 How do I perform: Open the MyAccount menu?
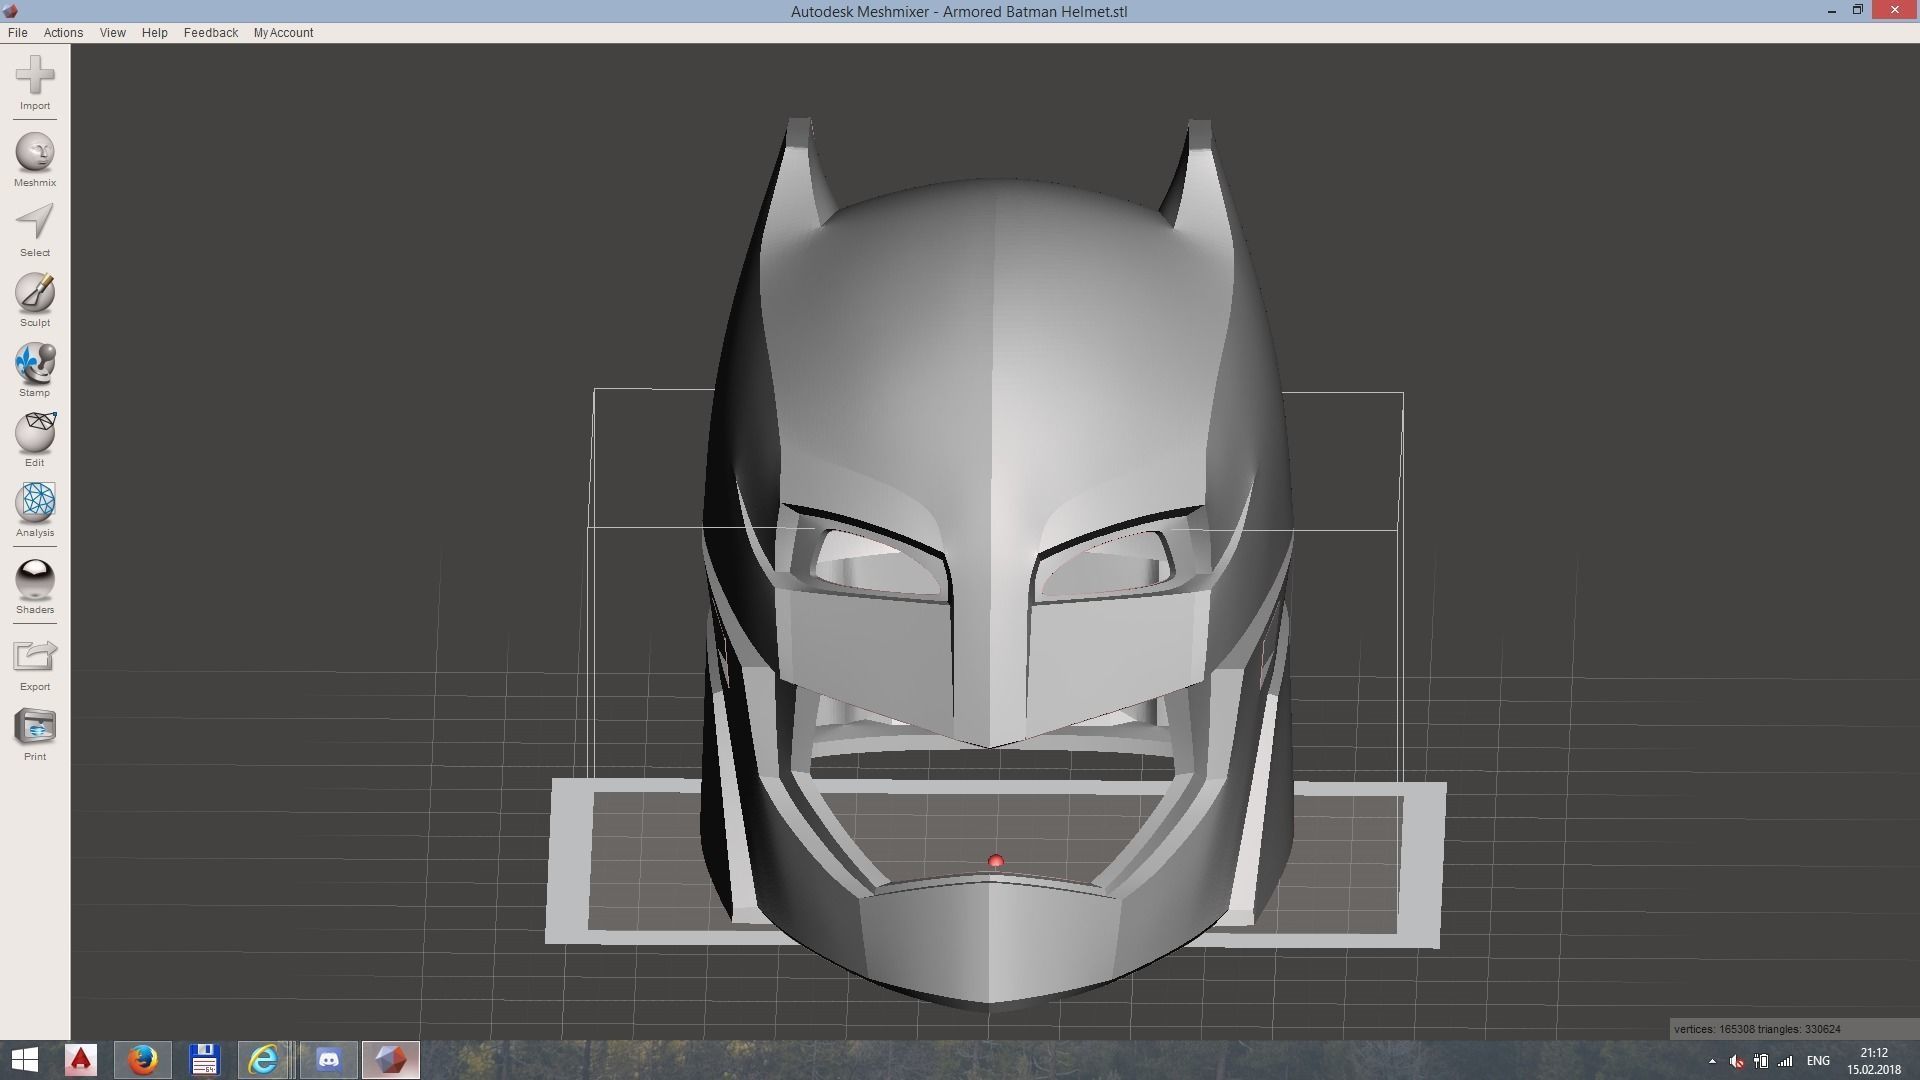coord(283,33)
